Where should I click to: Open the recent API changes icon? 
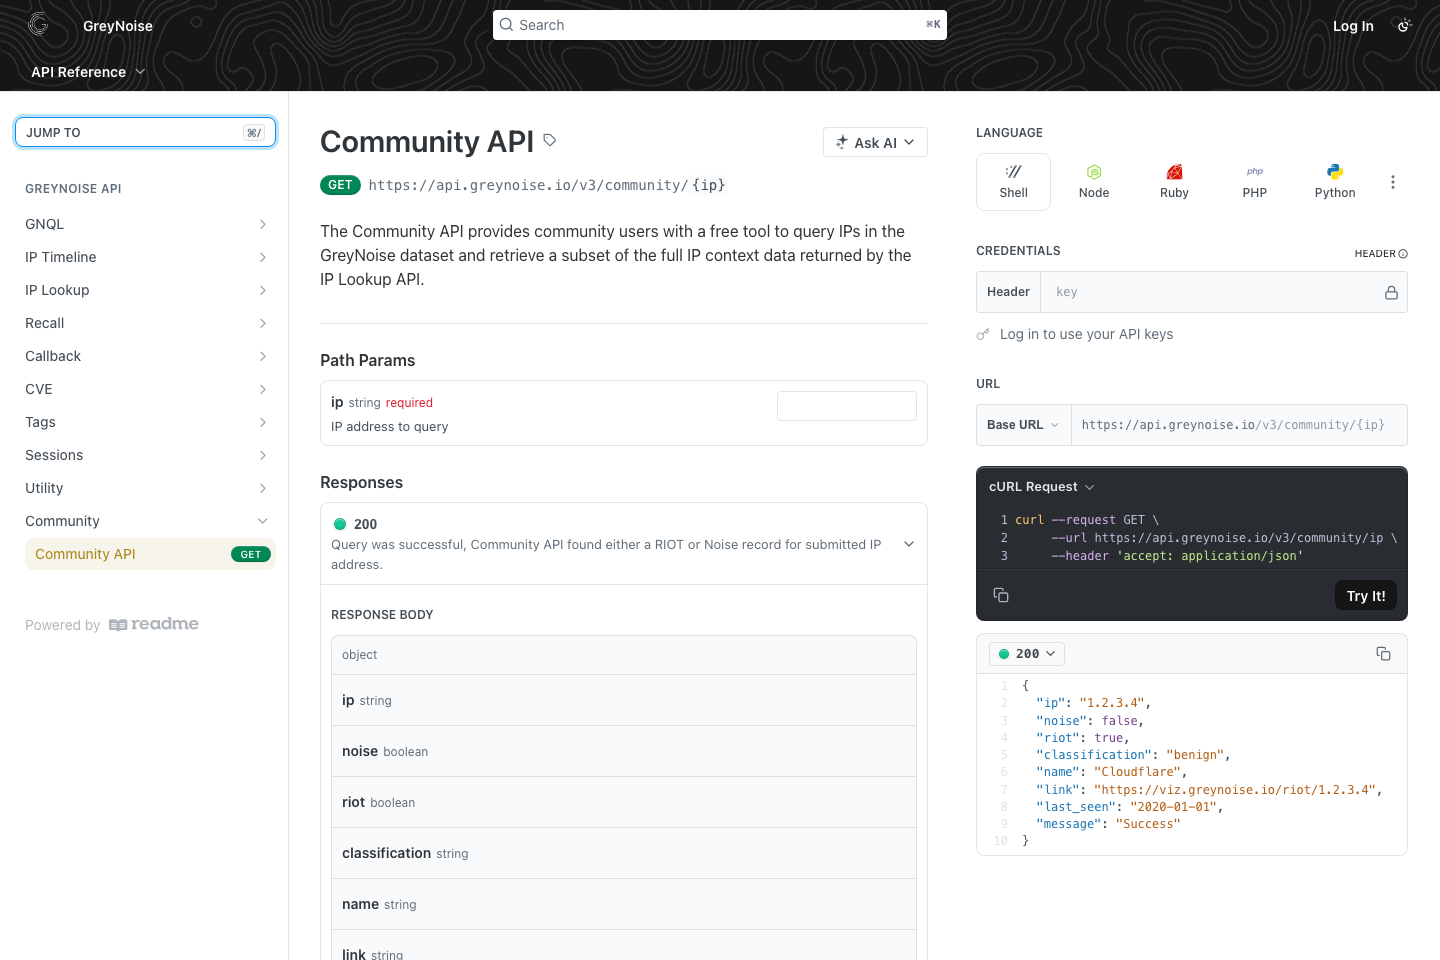(x=1405, y=25)
